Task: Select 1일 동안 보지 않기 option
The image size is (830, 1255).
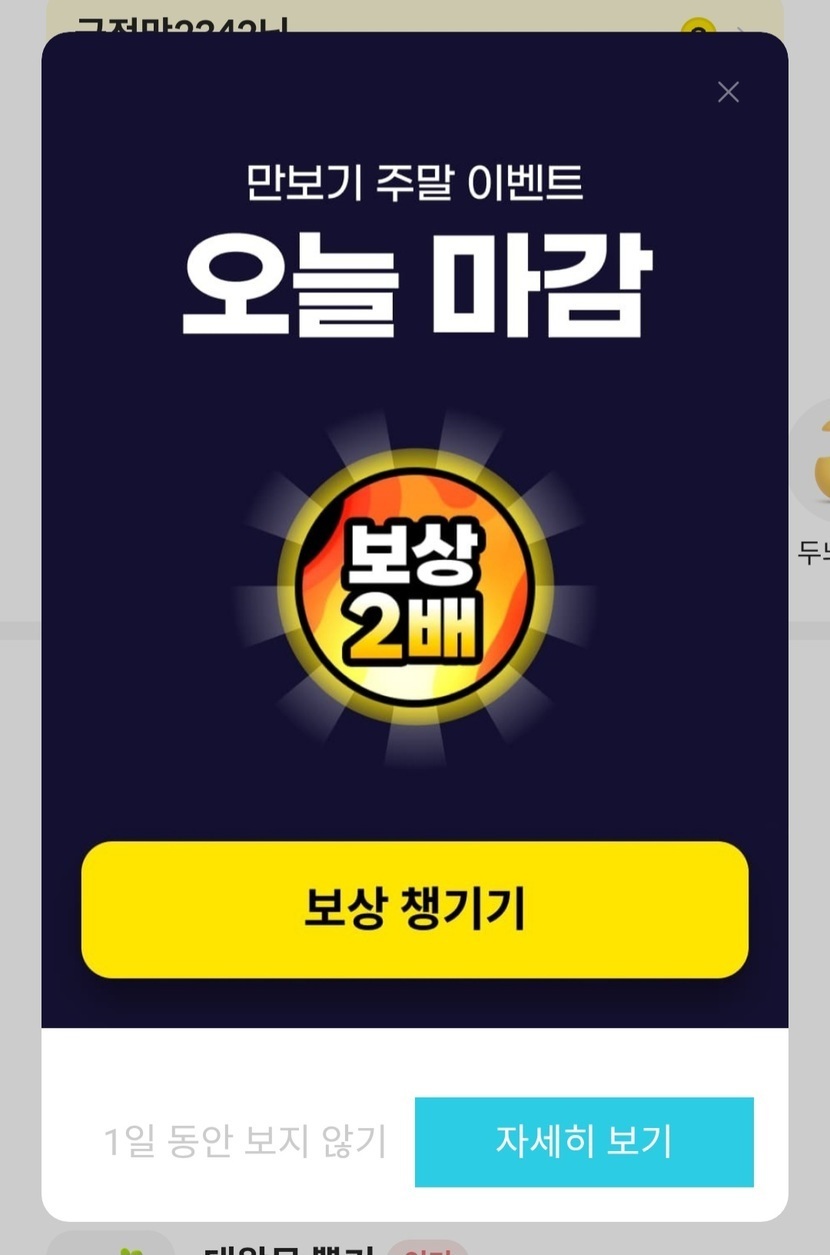Action: click(x=245, y=1141)
